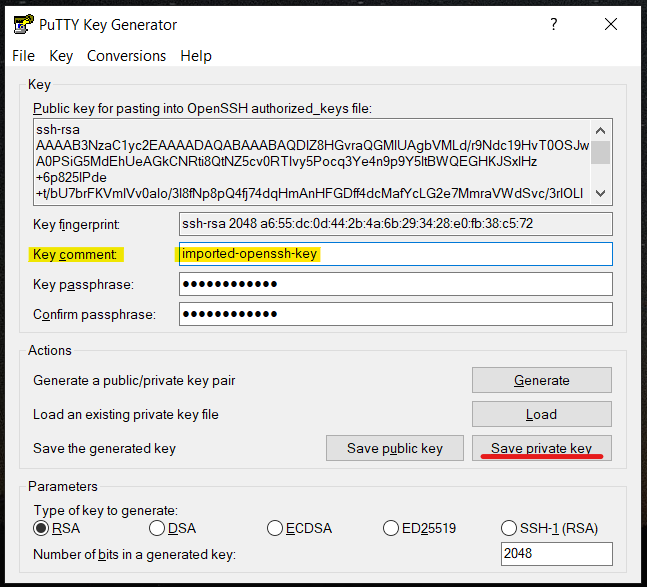Viewport: 647px width, 587px height.
Task: Open the Help menu
Action: pyautogui.click(x=196, y=56)
